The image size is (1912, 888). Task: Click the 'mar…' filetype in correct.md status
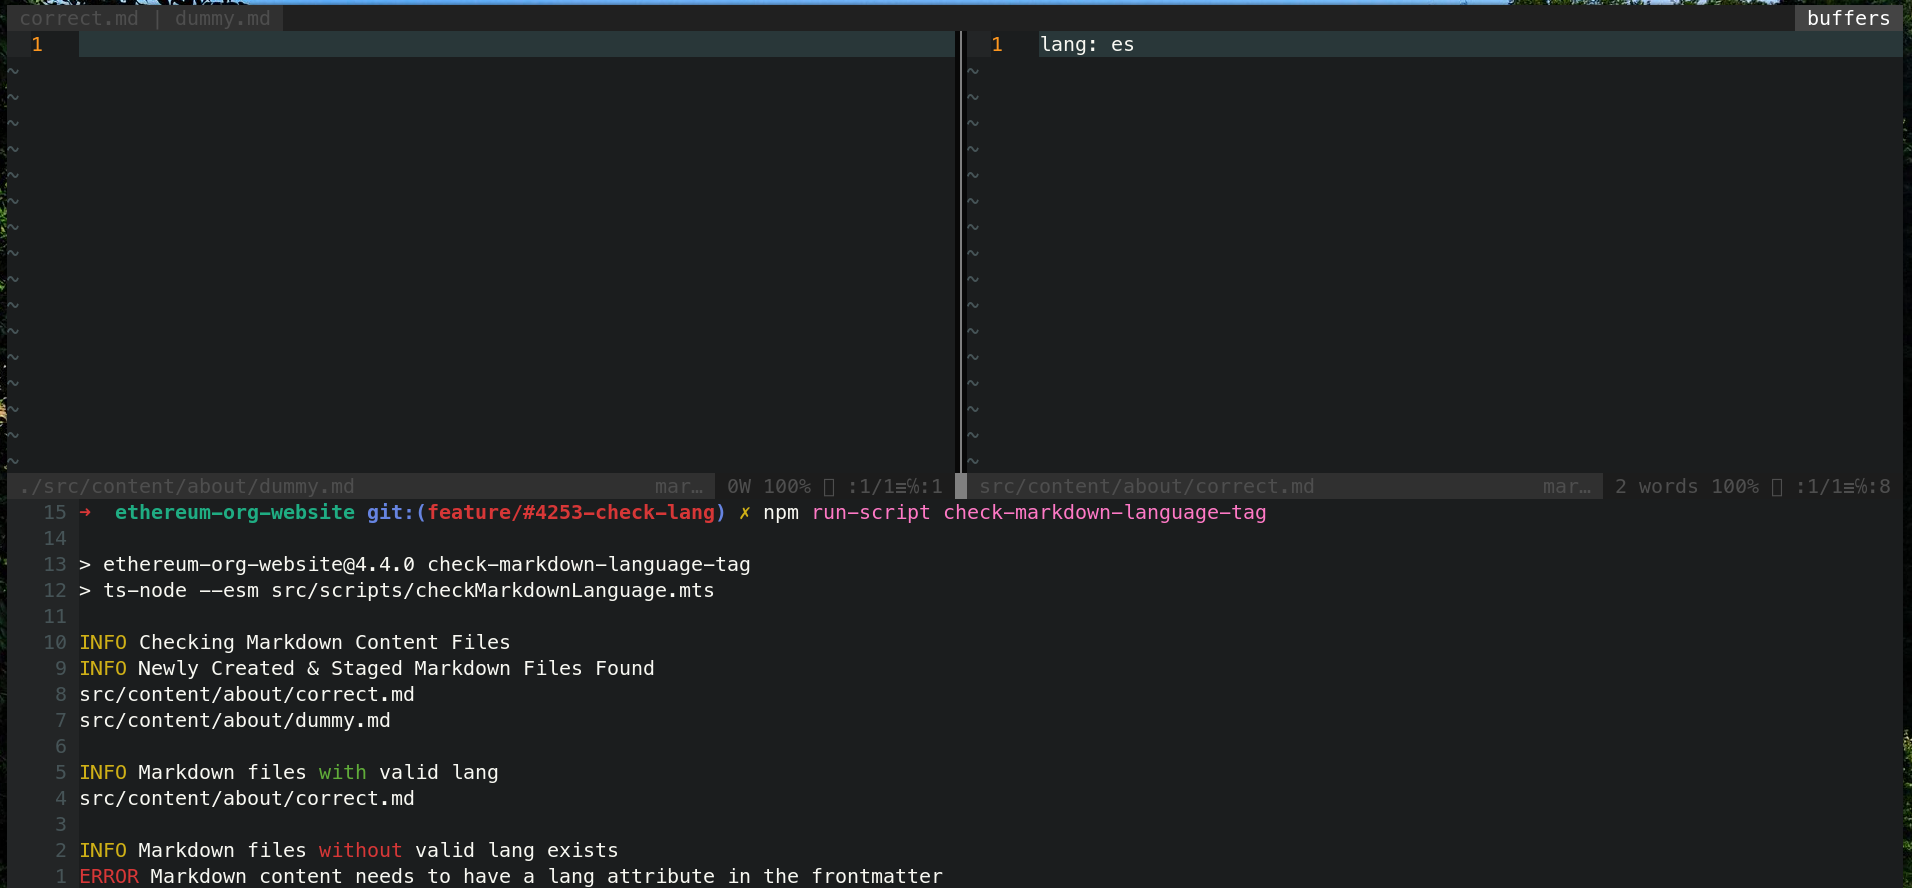click(1567, 486)
